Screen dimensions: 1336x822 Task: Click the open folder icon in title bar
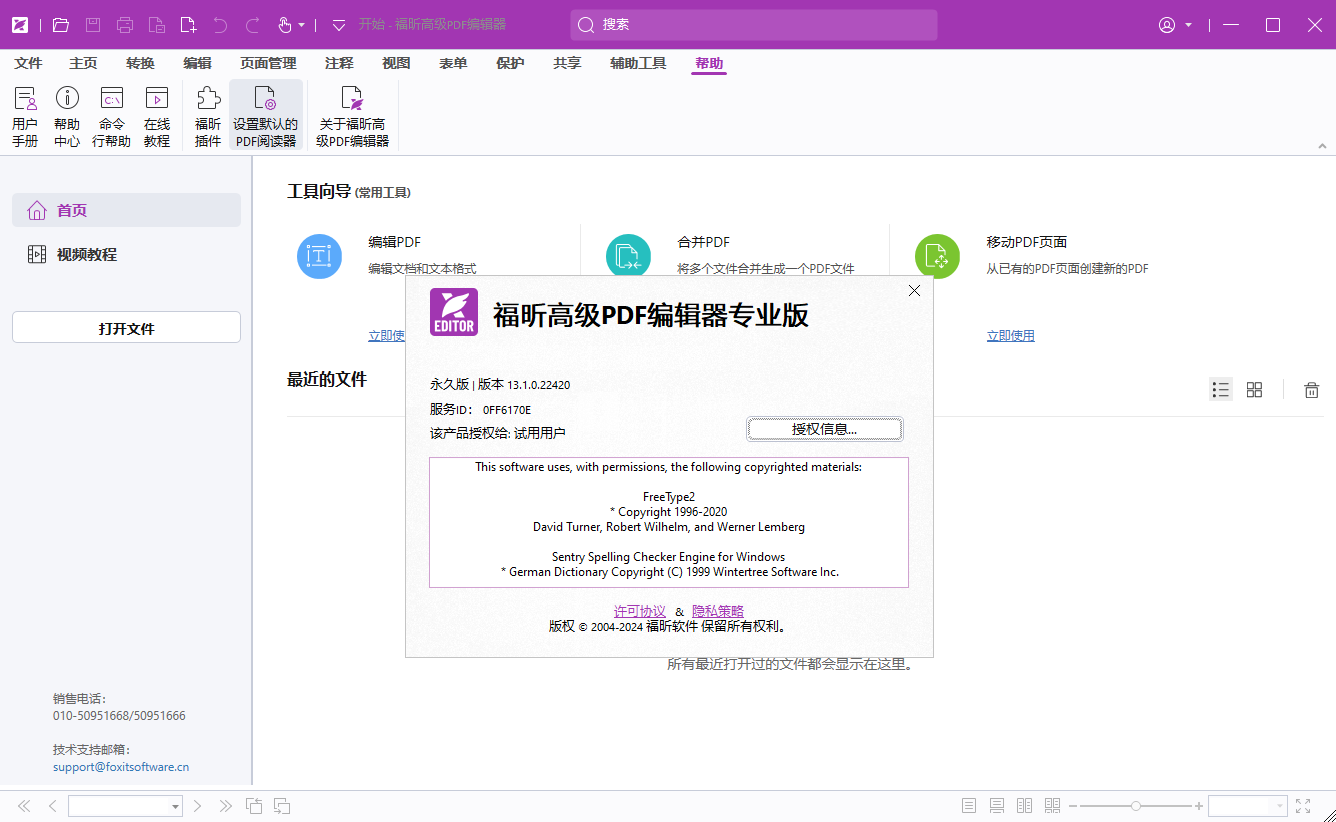click(x=61, y=25)
